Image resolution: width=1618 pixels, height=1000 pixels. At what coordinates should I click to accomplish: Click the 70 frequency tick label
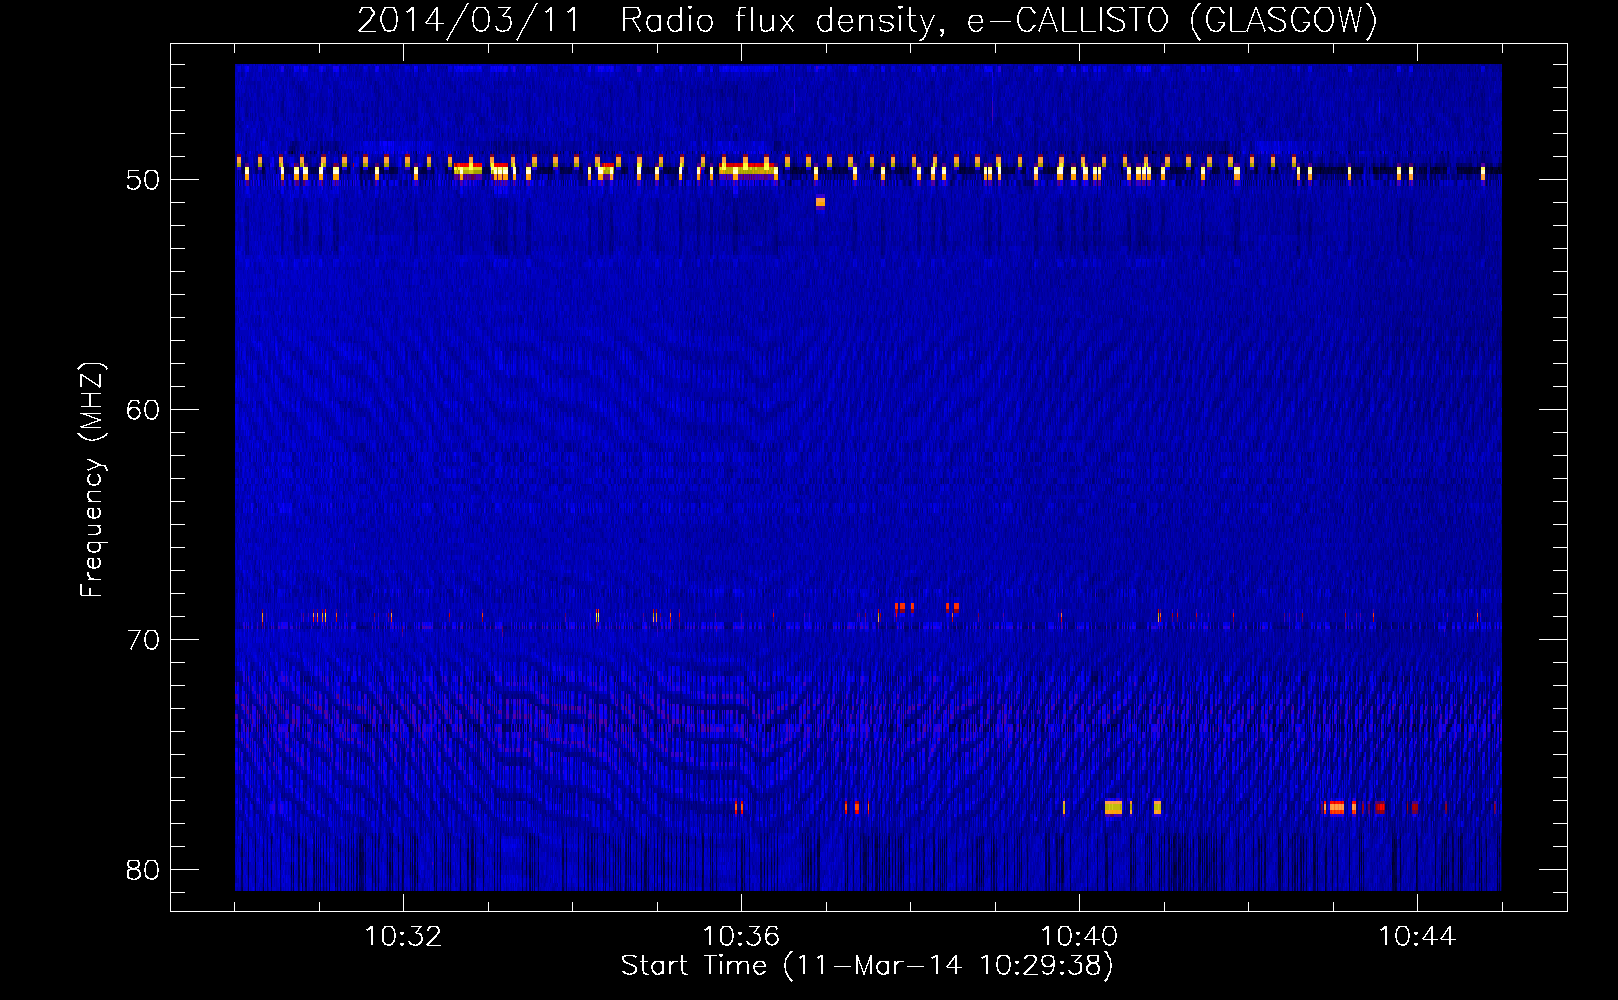(x=143, y=640)
